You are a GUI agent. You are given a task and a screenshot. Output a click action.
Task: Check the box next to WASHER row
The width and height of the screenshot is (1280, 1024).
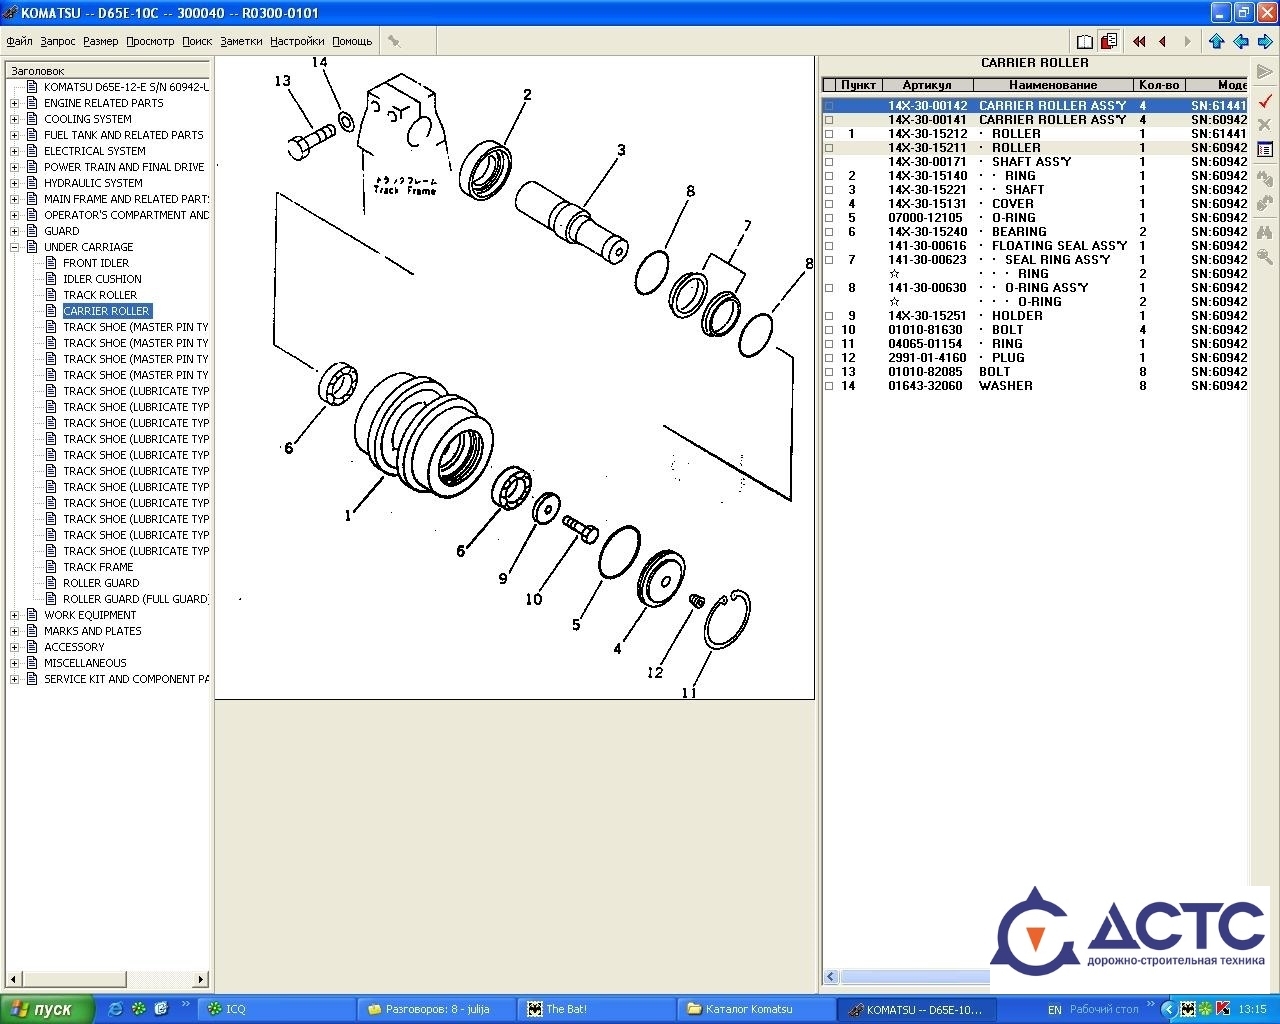tap(829, 386)
